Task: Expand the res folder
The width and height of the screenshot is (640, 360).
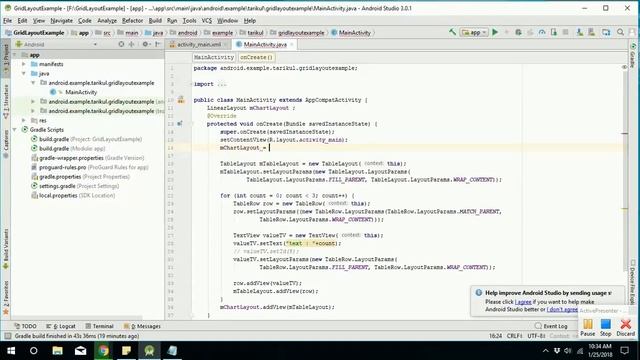Action: 24,120
